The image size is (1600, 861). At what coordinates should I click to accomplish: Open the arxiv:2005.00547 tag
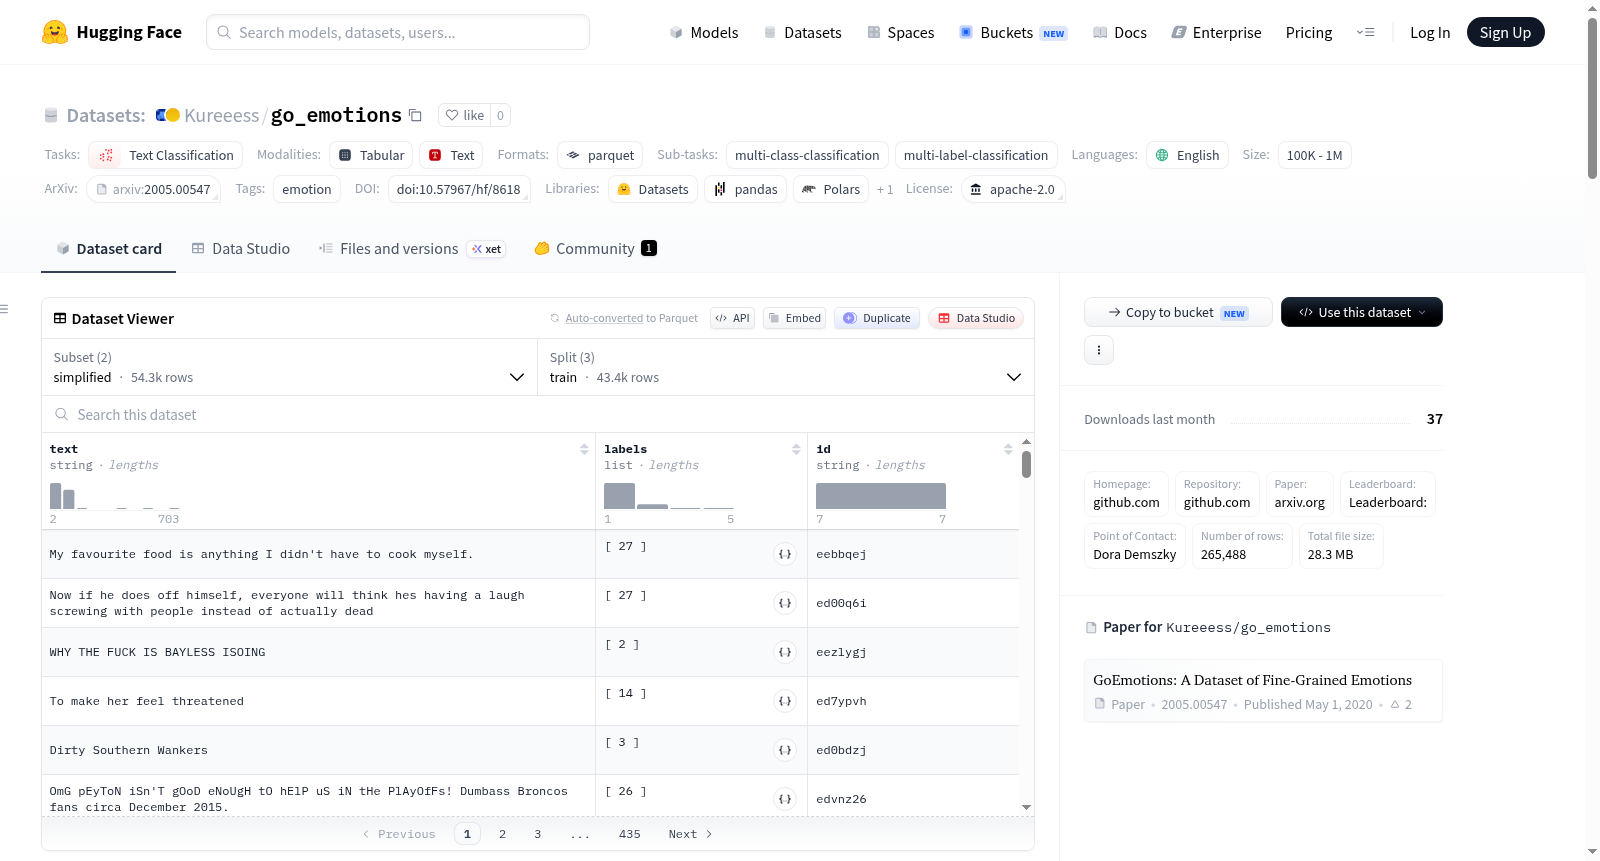point(154,189)
